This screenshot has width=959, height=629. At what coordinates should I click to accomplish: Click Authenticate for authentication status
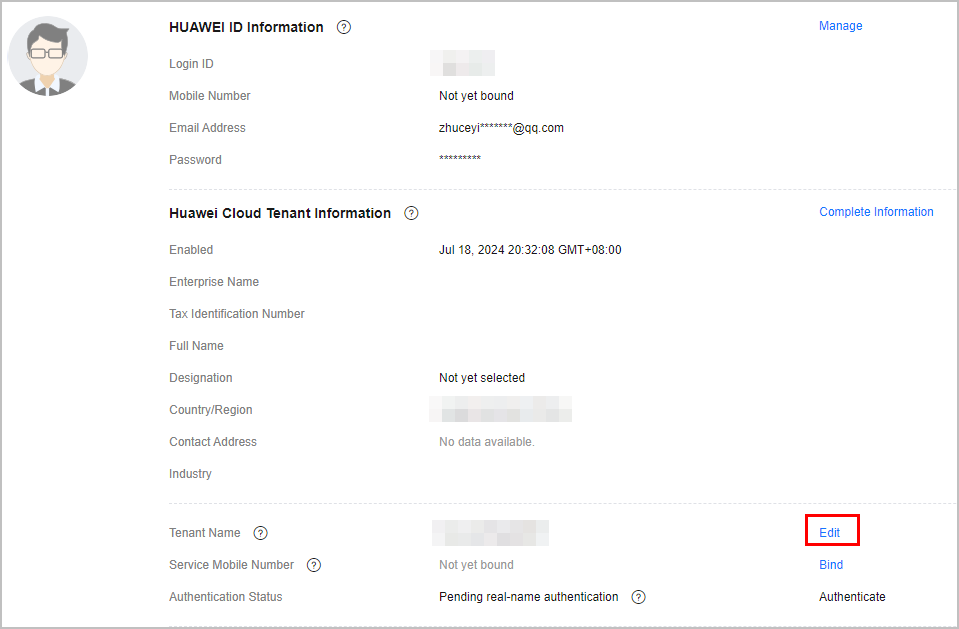(852, 597)
